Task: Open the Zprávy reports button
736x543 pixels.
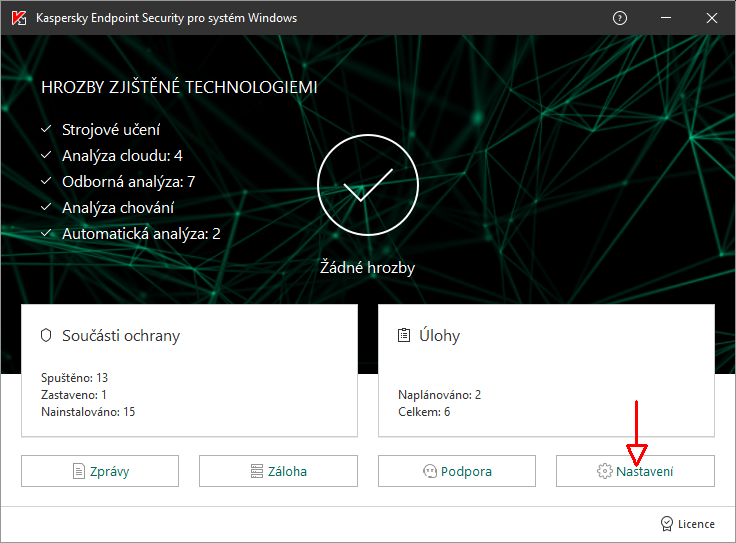Action: tap(100, 471)
